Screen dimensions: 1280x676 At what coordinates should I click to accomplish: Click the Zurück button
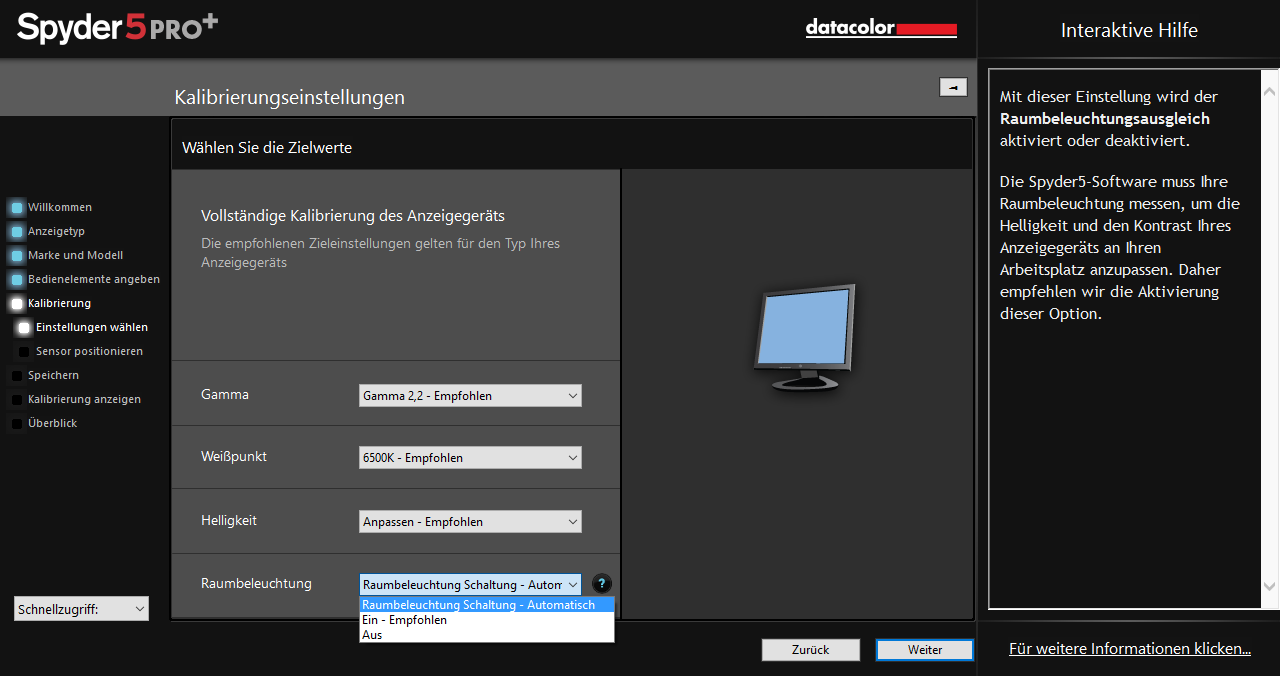point(811,650)
